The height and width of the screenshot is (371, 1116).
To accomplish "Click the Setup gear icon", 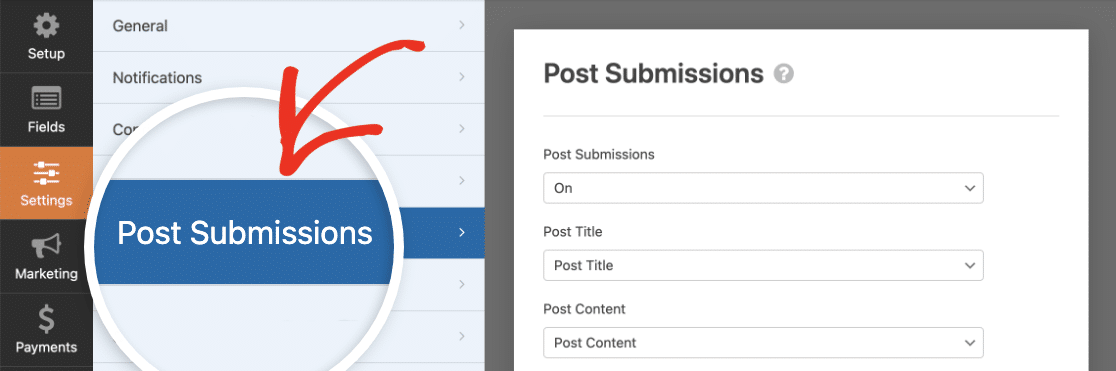I will tap(46, 27).
